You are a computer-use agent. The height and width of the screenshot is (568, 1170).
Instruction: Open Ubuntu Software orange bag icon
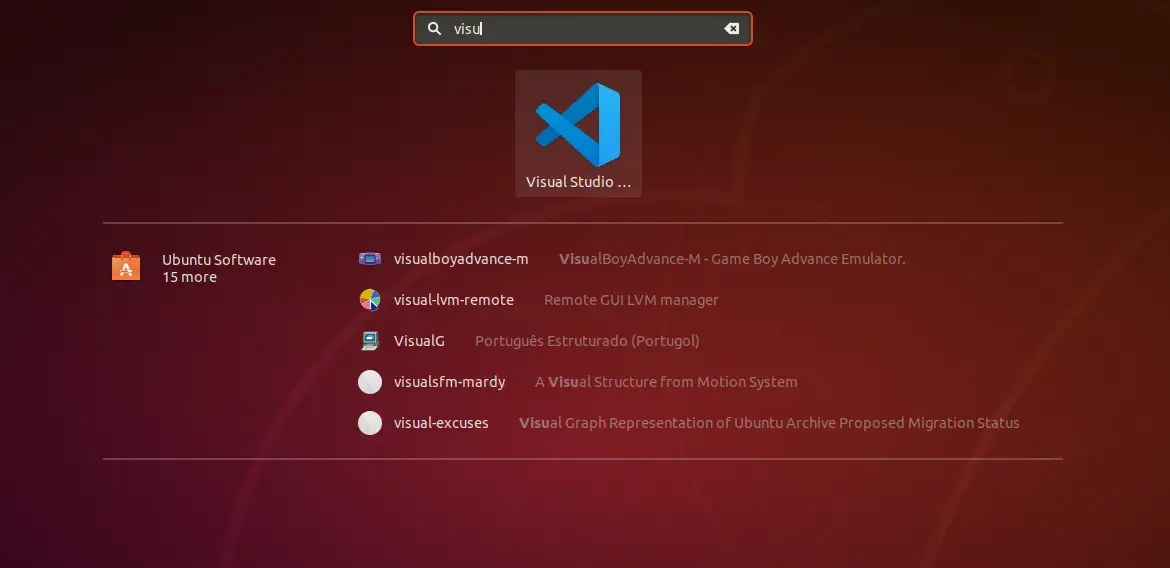(126, 266)
